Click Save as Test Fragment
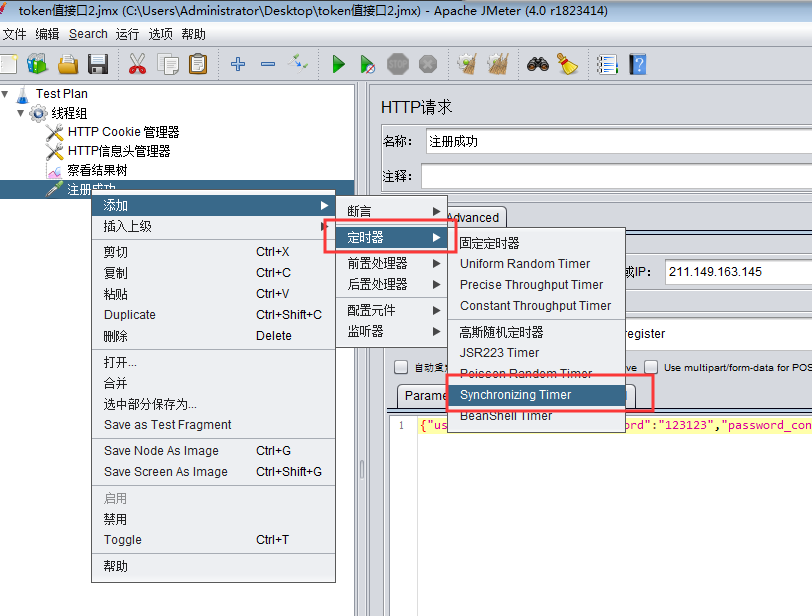The width and height of the screenshot is (812, 616). click(213, 425)
